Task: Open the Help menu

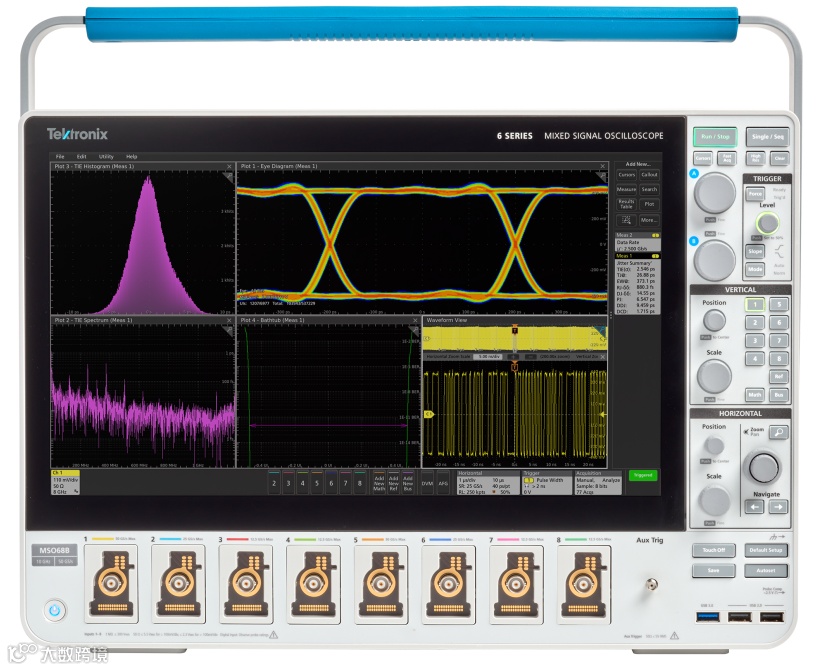Action: [131, 156]
